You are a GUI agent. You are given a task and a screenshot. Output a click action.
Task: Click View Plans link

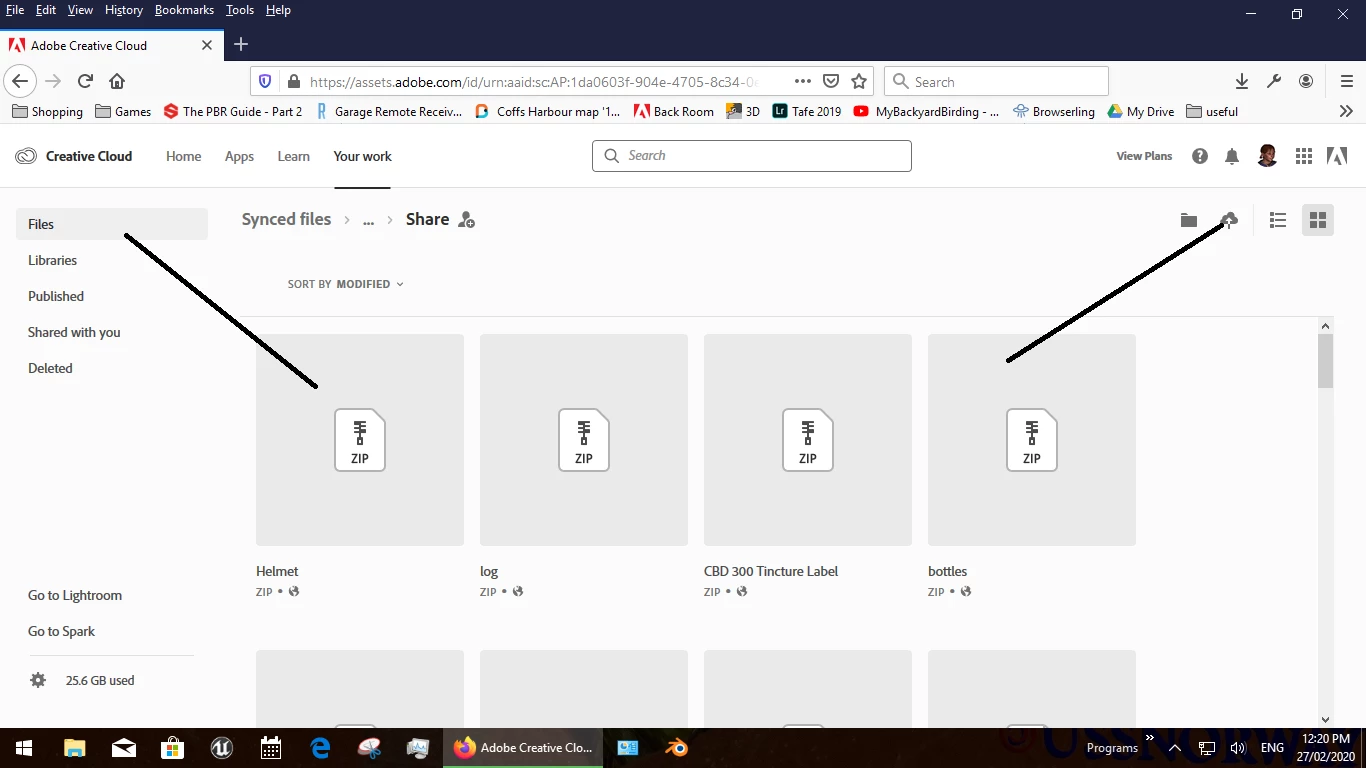point(1144,156)
